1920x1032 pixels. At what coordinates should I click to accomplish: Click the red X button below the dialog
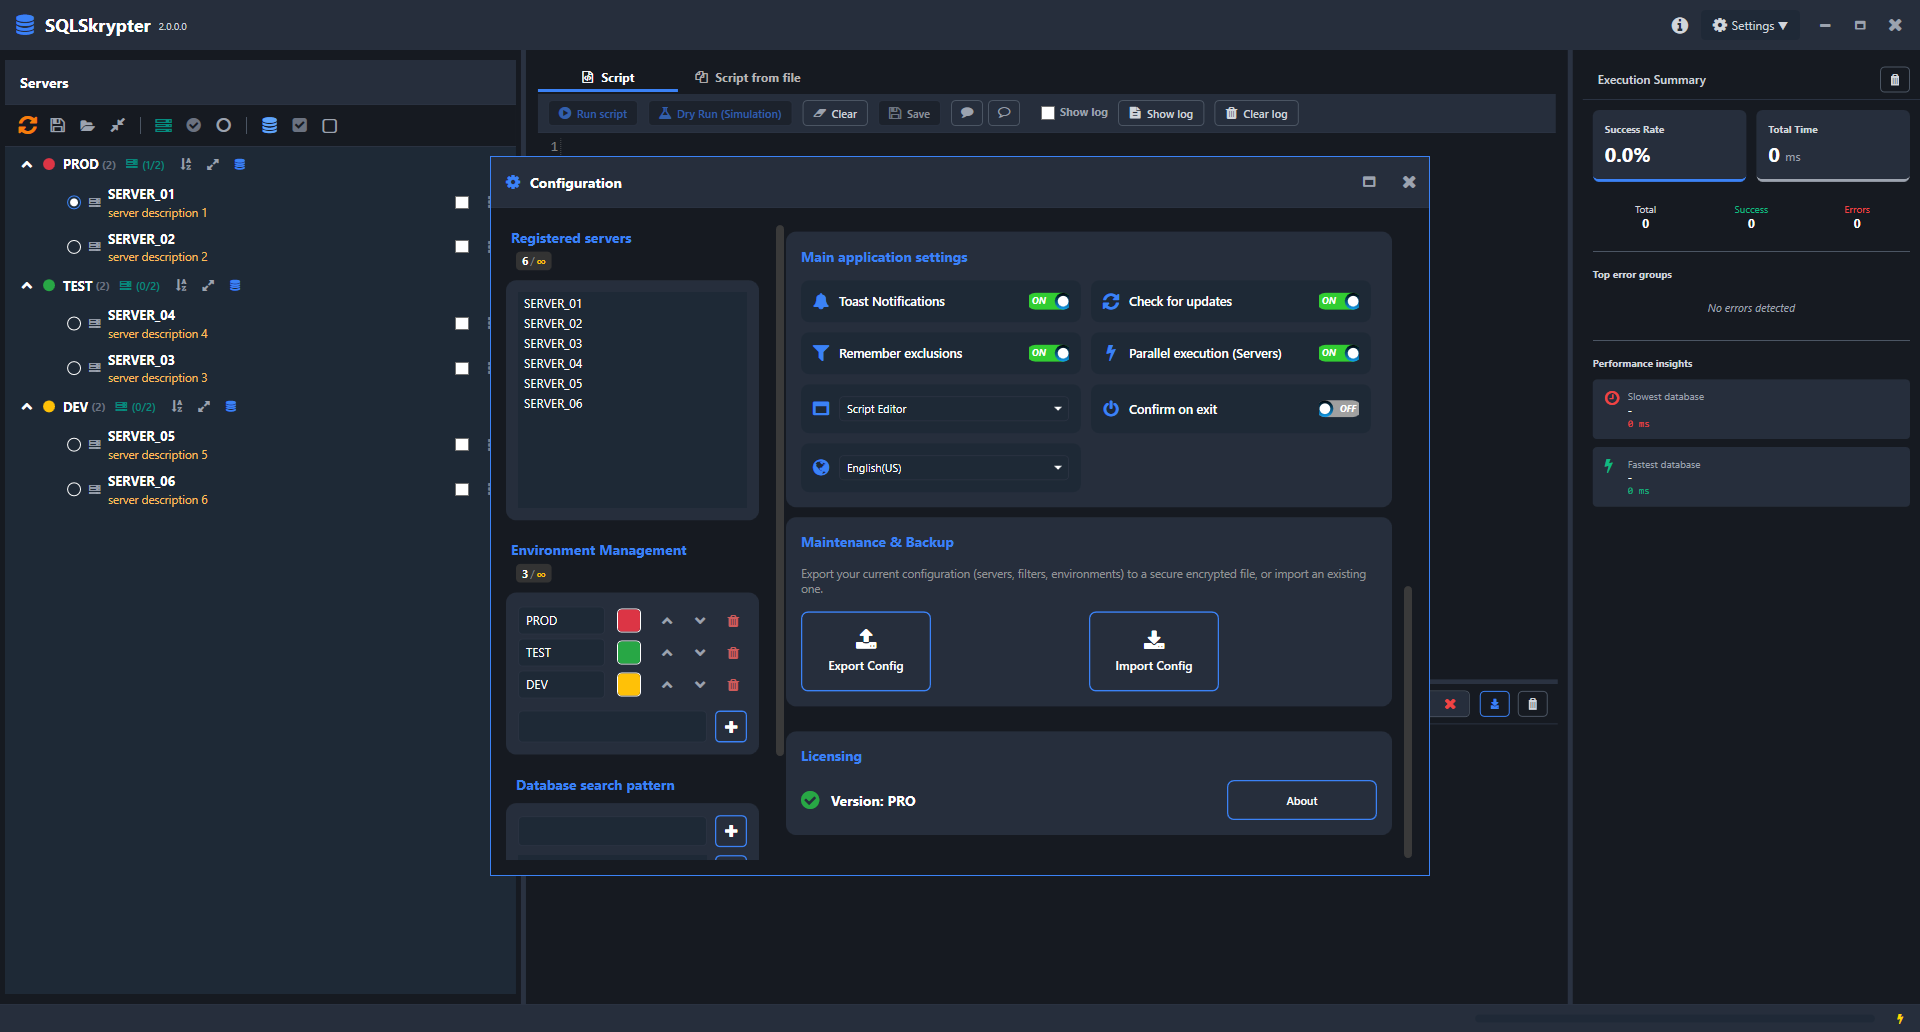pyautogui.click(x=1450, y=704)
